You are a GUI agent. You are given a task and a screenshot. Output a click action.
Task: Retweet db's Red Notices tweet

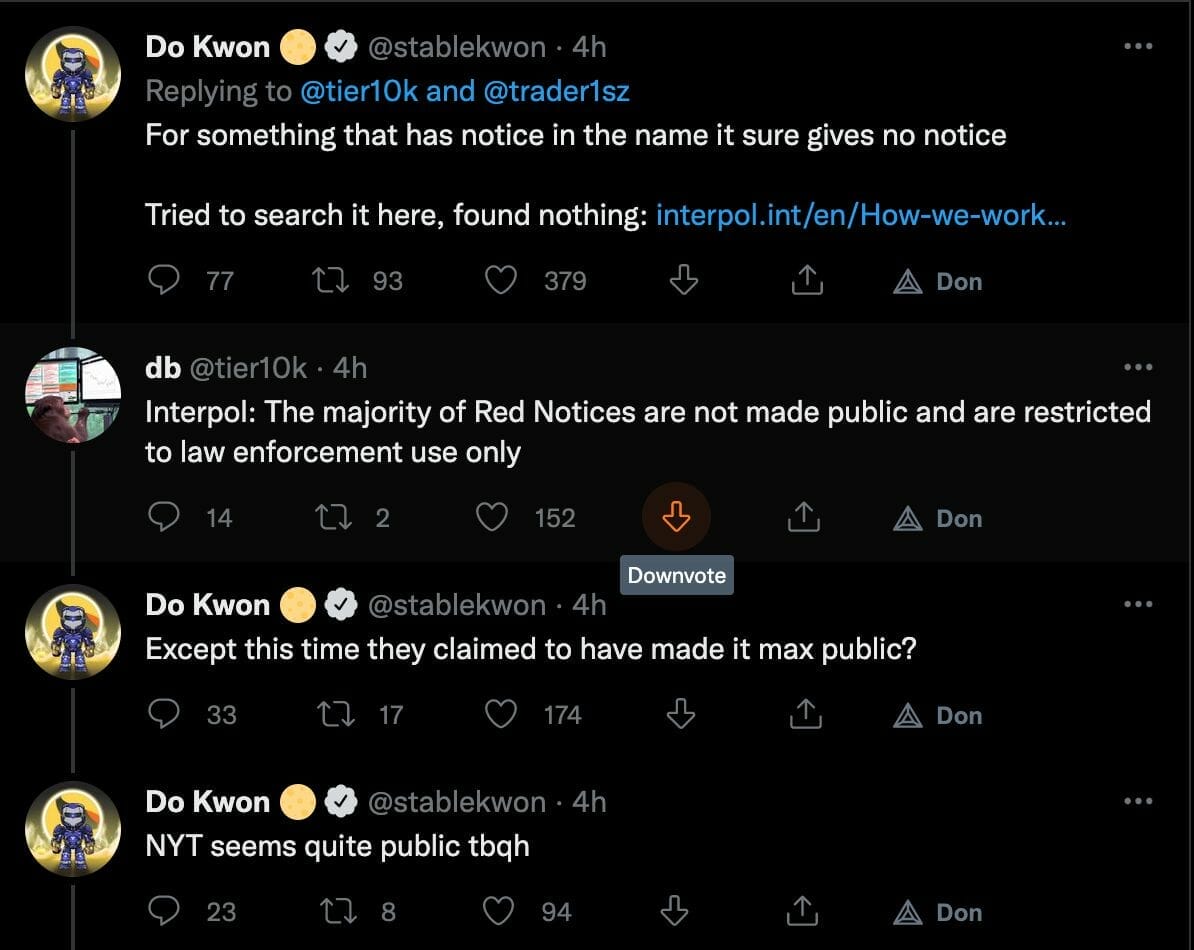point(331,517)
